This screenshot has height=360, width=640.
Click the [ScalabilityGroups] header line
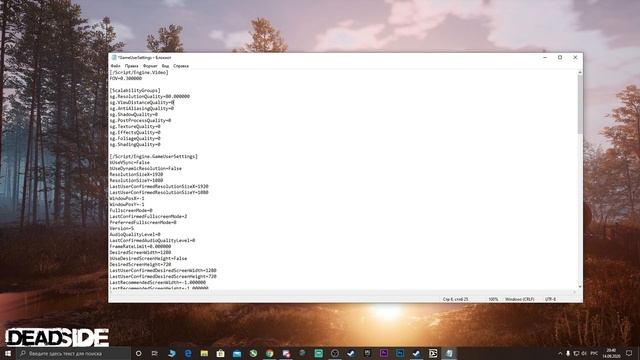coord(135,90)
